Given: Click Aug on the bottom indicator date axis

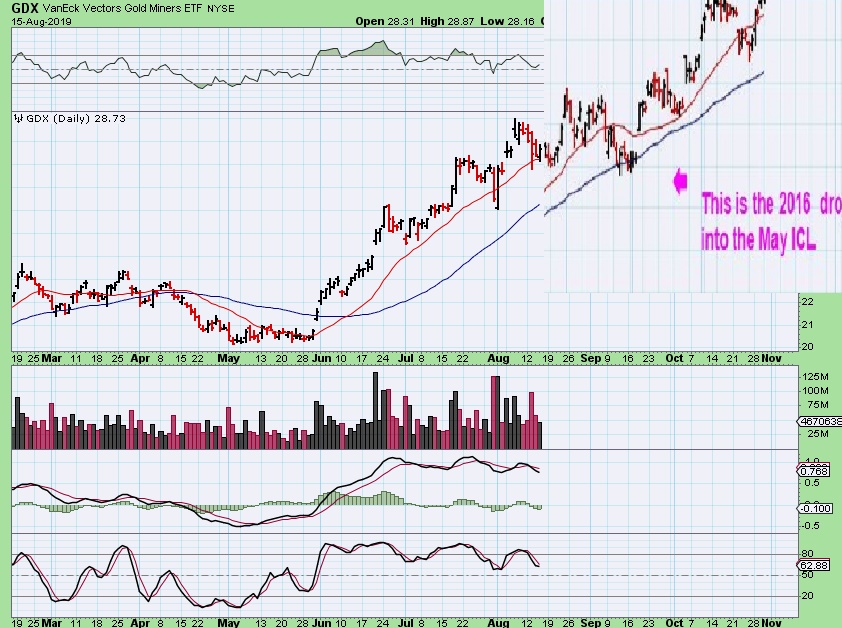Looking at the screenshot, I should (x=498, y=623).
